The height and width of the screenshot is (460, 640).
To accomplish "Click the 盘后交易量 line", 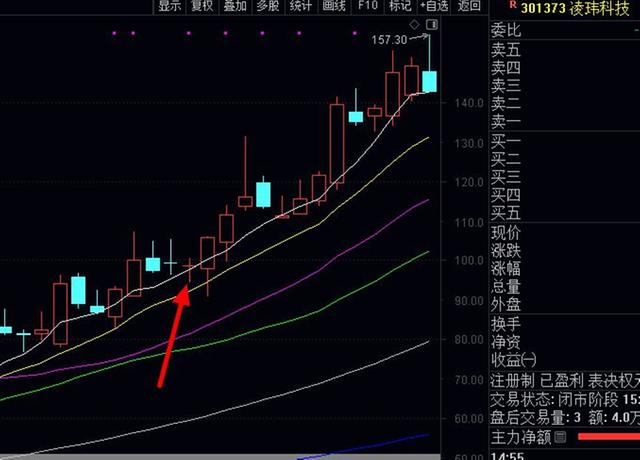I will [565, 418].
